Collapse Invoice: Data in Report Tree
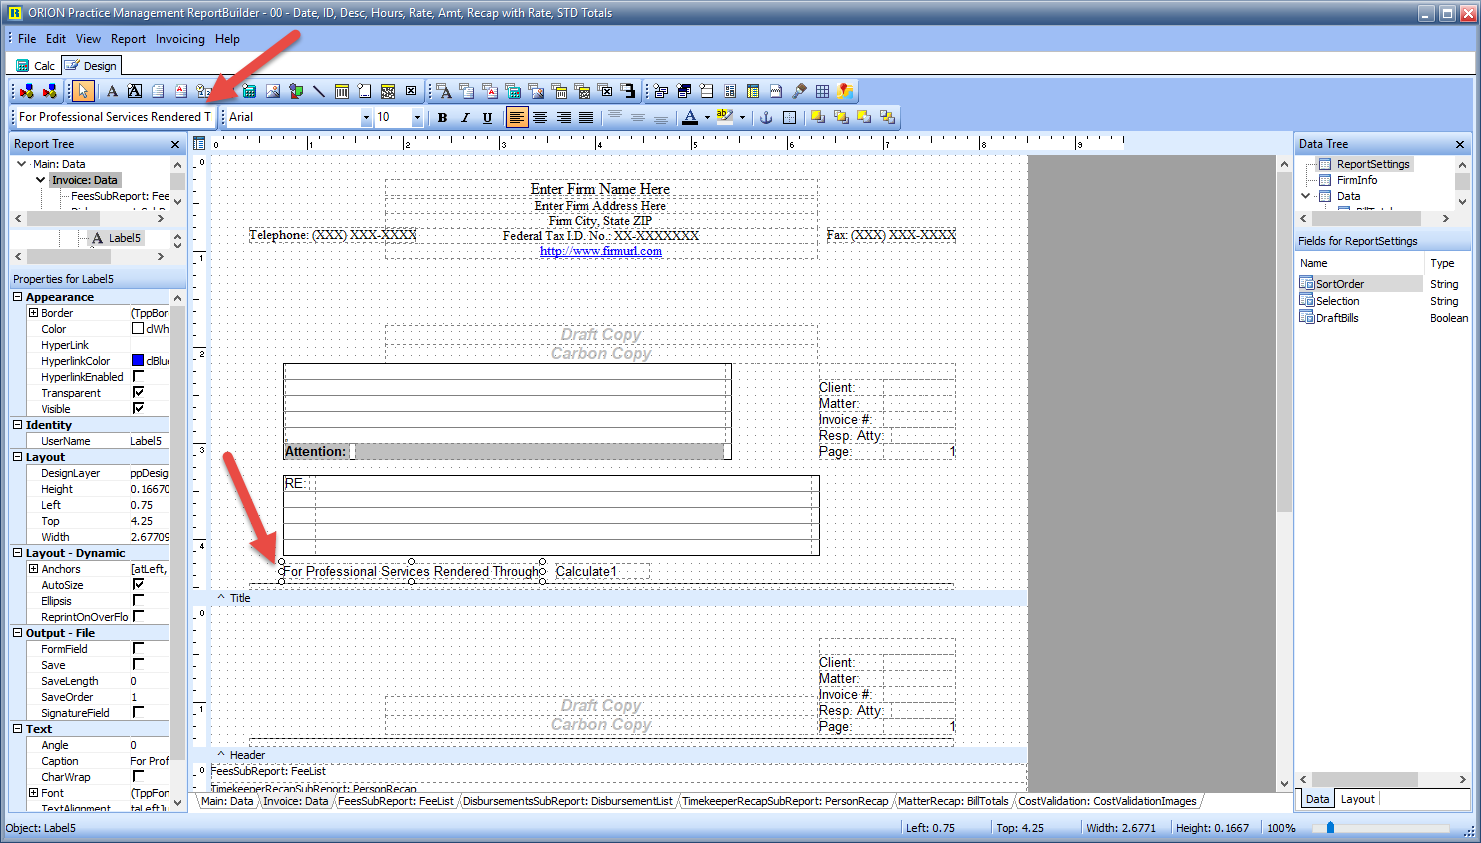1481x843 pixels. pyautogui.click(x=41, y=180)
